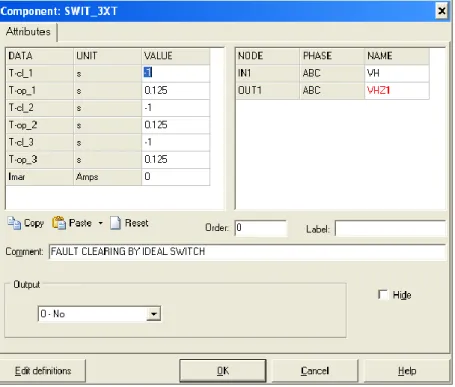Click the OUT1 node cell
This screenshot has height=387, width=455.
(x=268, y=90)
